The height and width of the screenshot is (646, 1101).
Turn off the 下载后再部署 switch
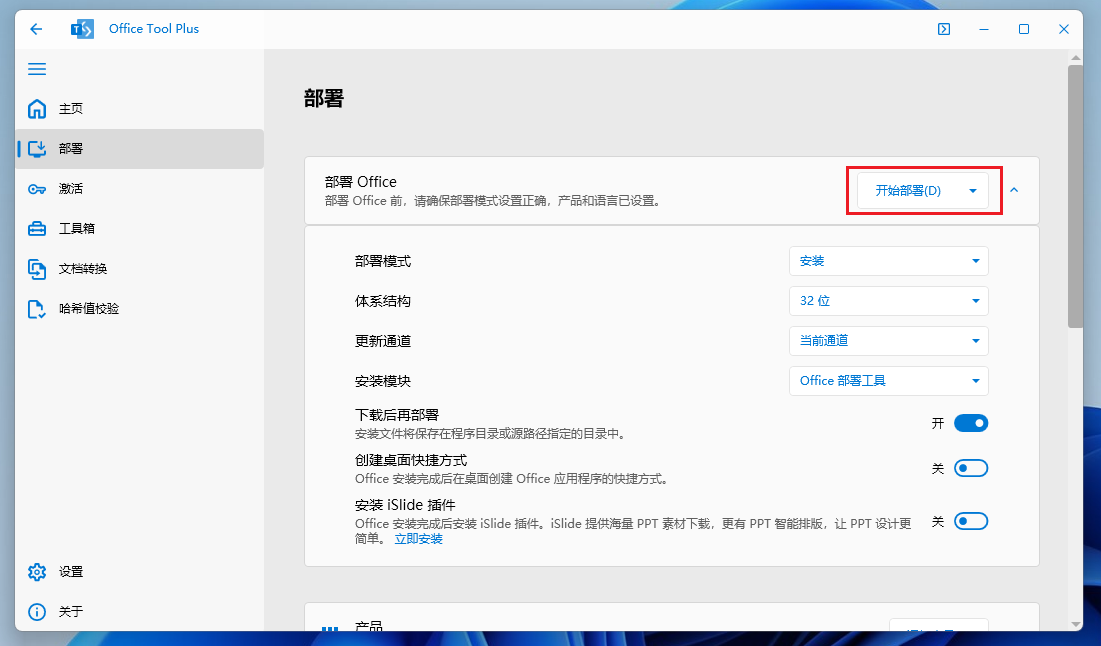(971, 423)
